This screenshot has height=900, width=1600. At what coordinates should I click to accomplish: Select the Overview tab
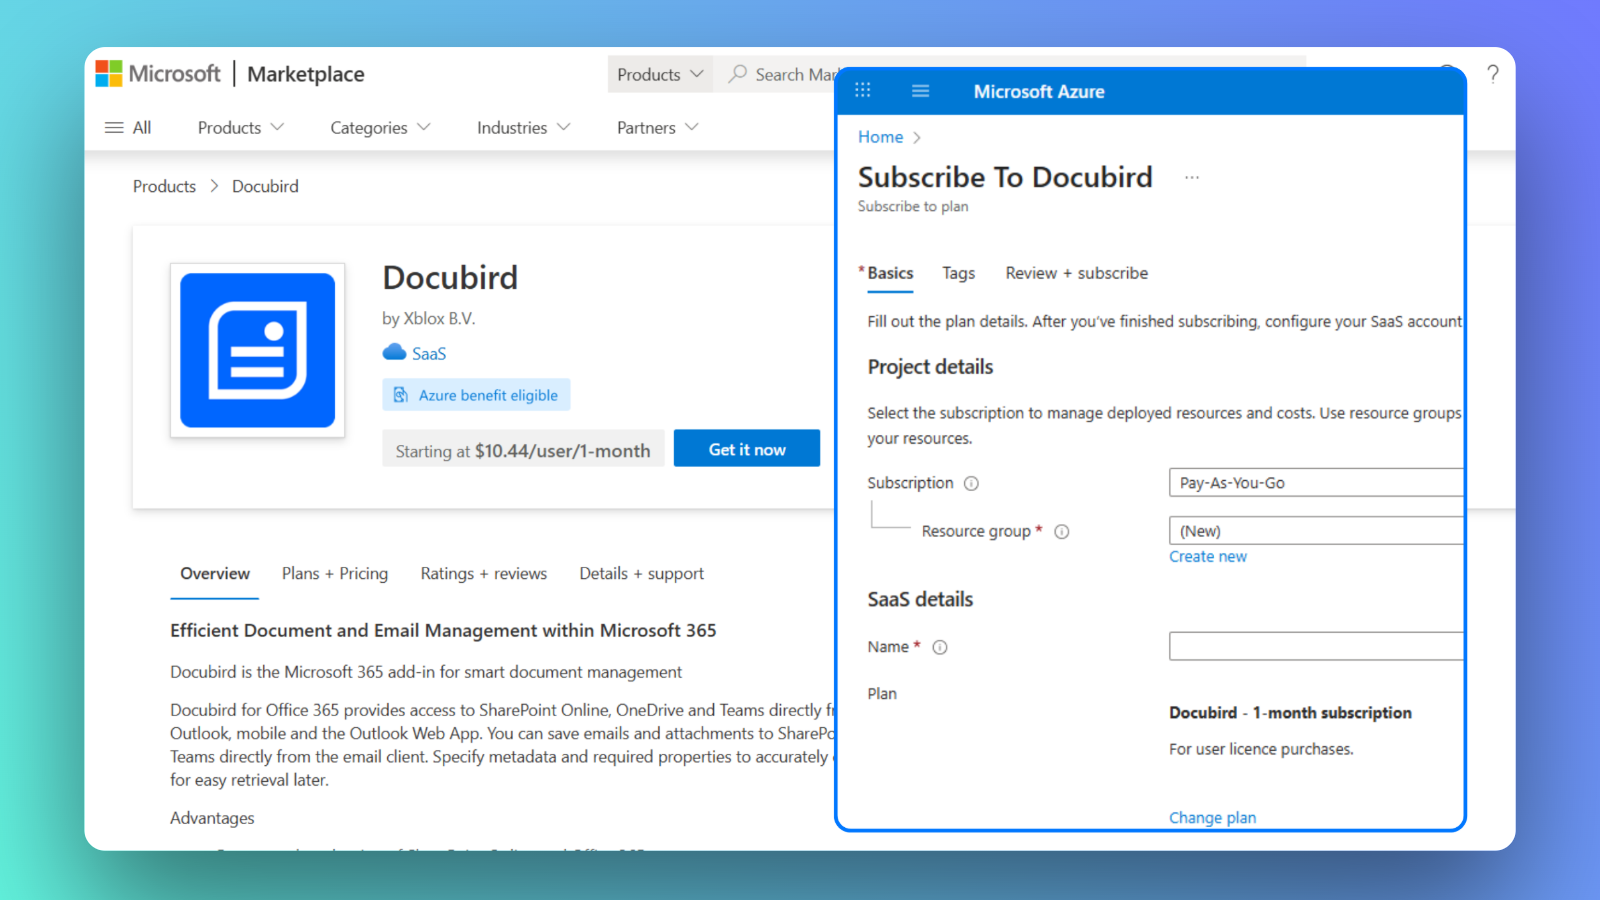click(215, 574)
